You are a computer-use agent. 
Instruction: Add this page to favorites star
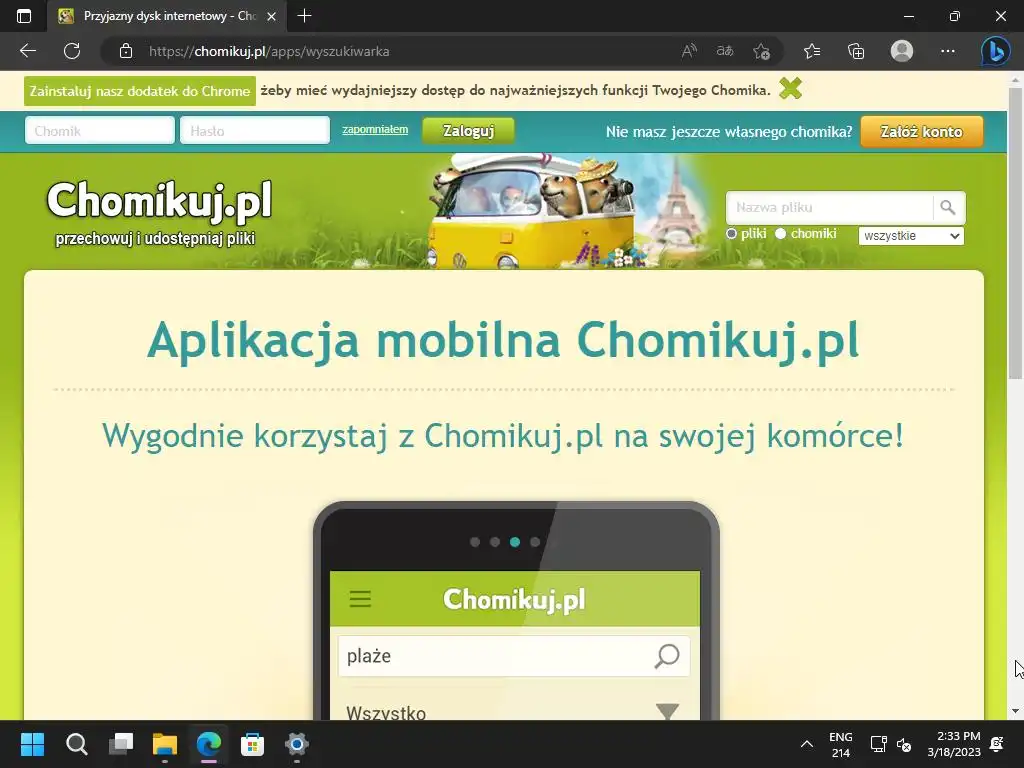761,51
